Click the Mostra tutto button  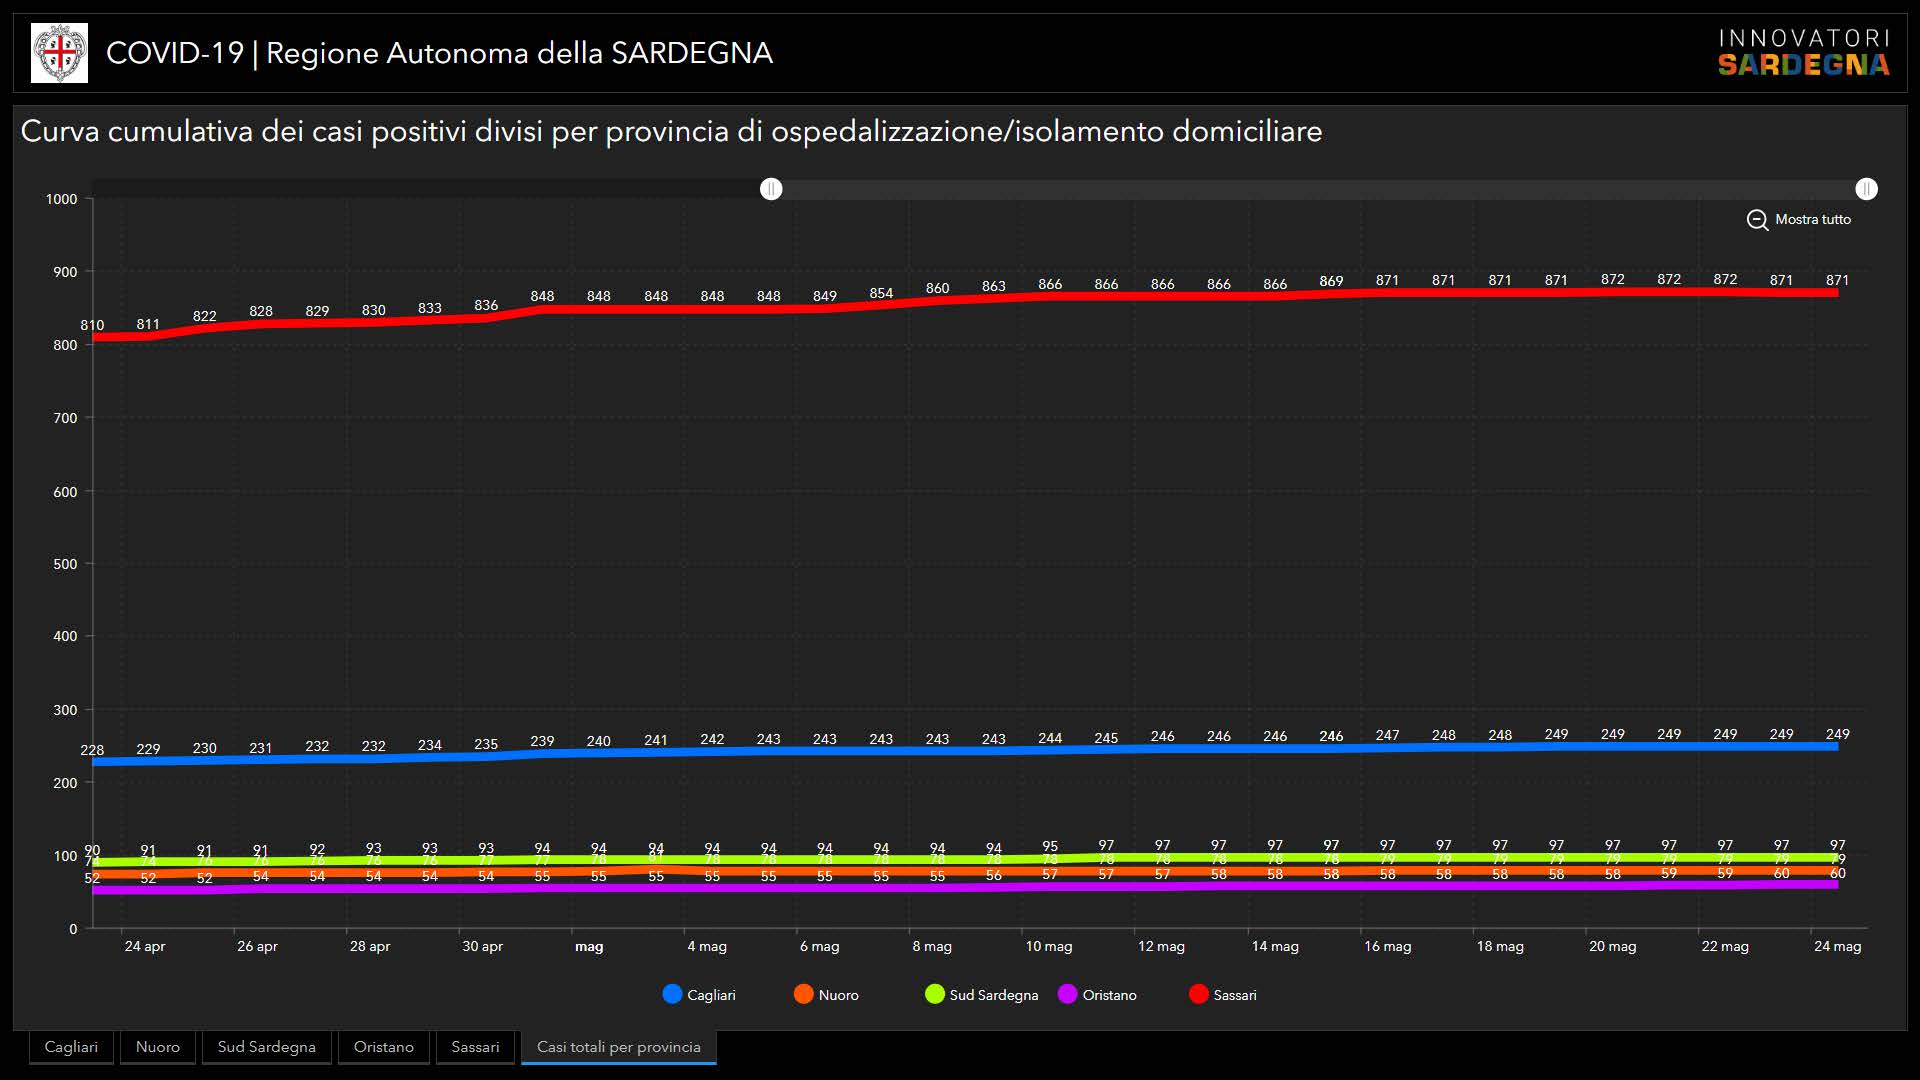(x=1812, y=220)
